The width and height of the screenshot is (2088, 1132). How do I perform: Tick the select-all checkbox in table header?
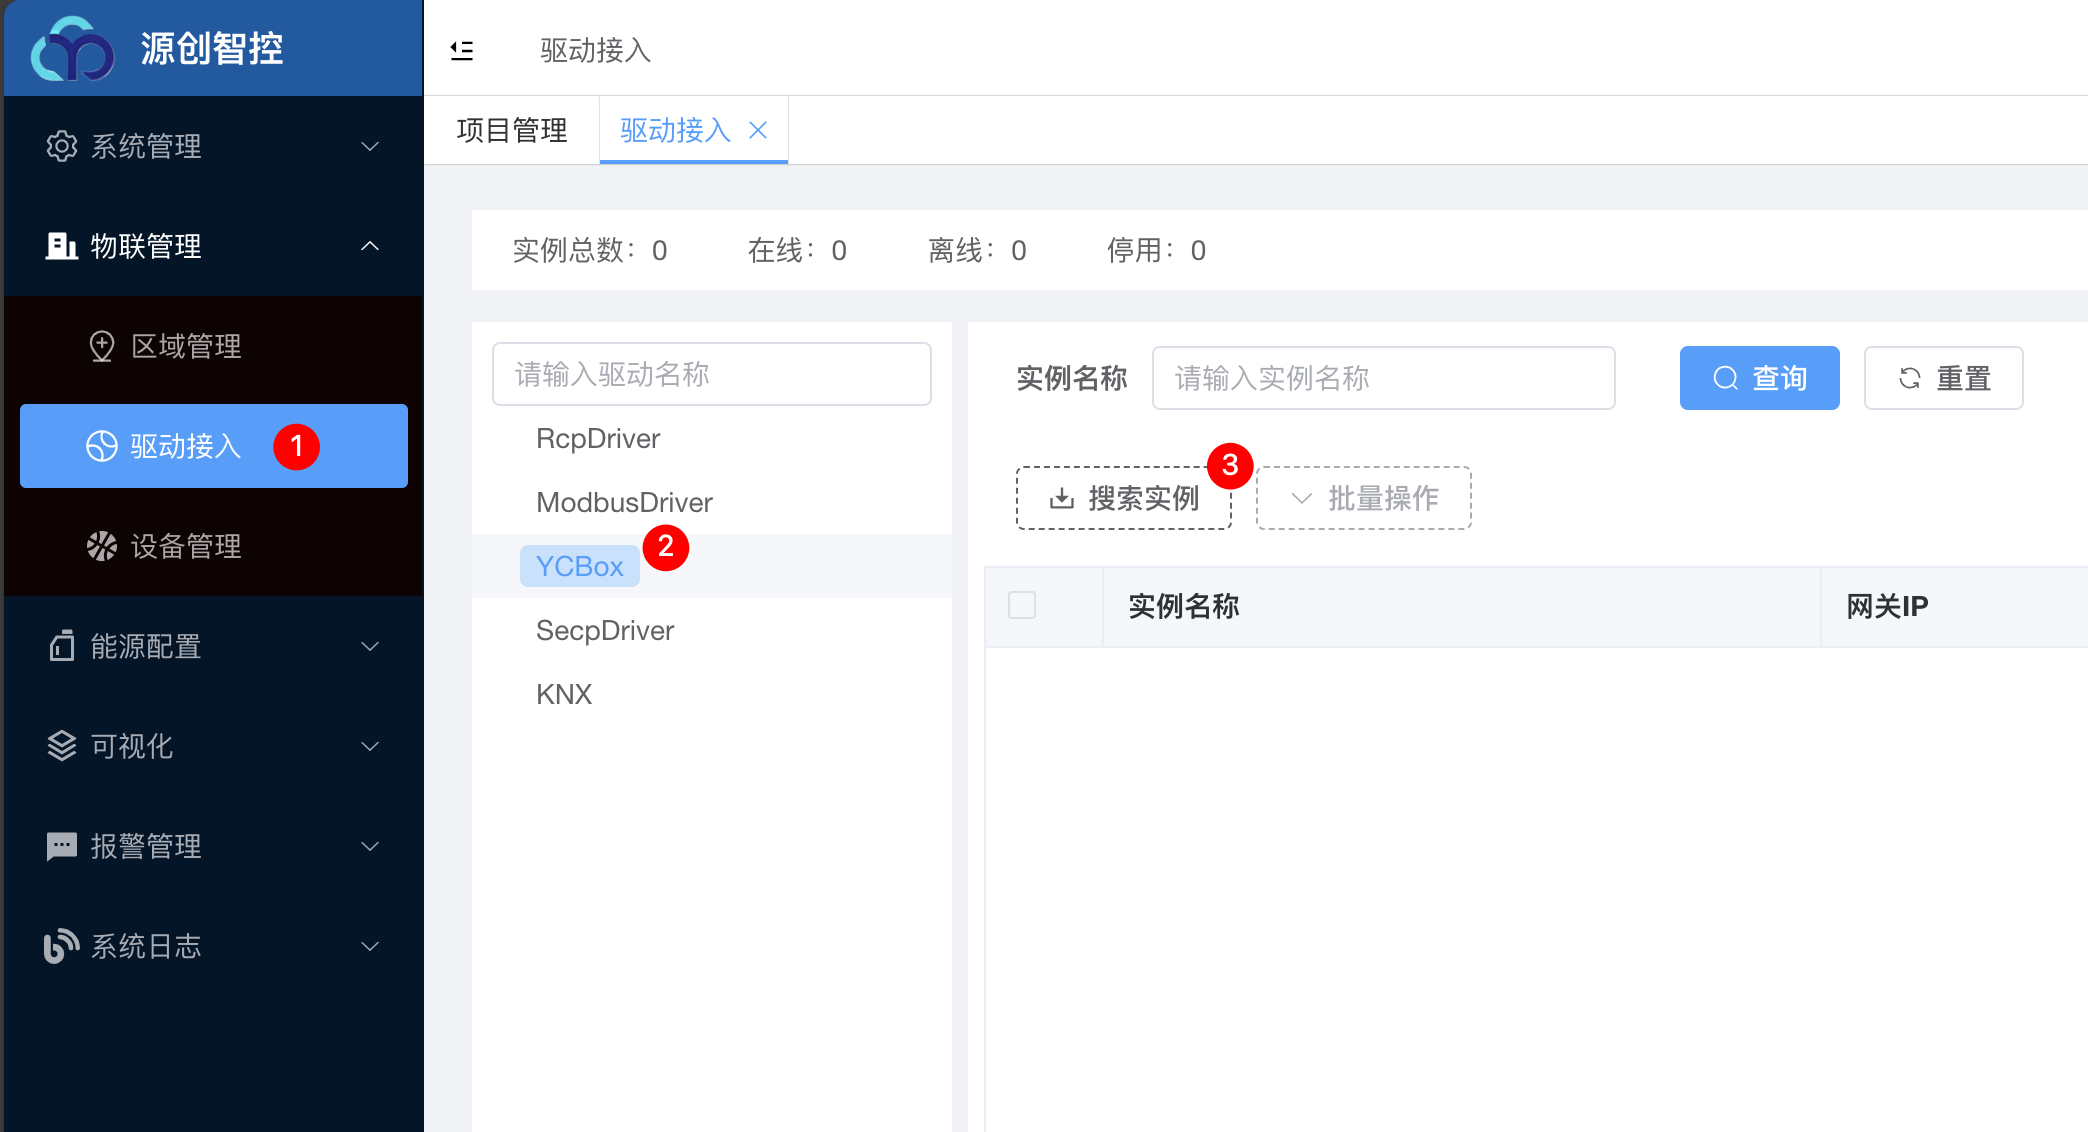(1022, 605)
